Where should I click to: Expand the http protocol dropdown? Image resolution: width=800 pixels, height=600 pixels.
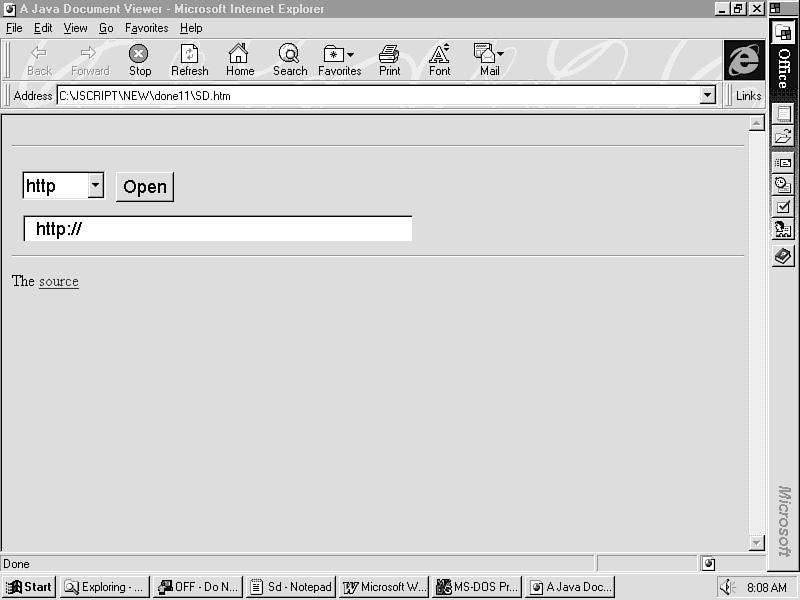95,185
